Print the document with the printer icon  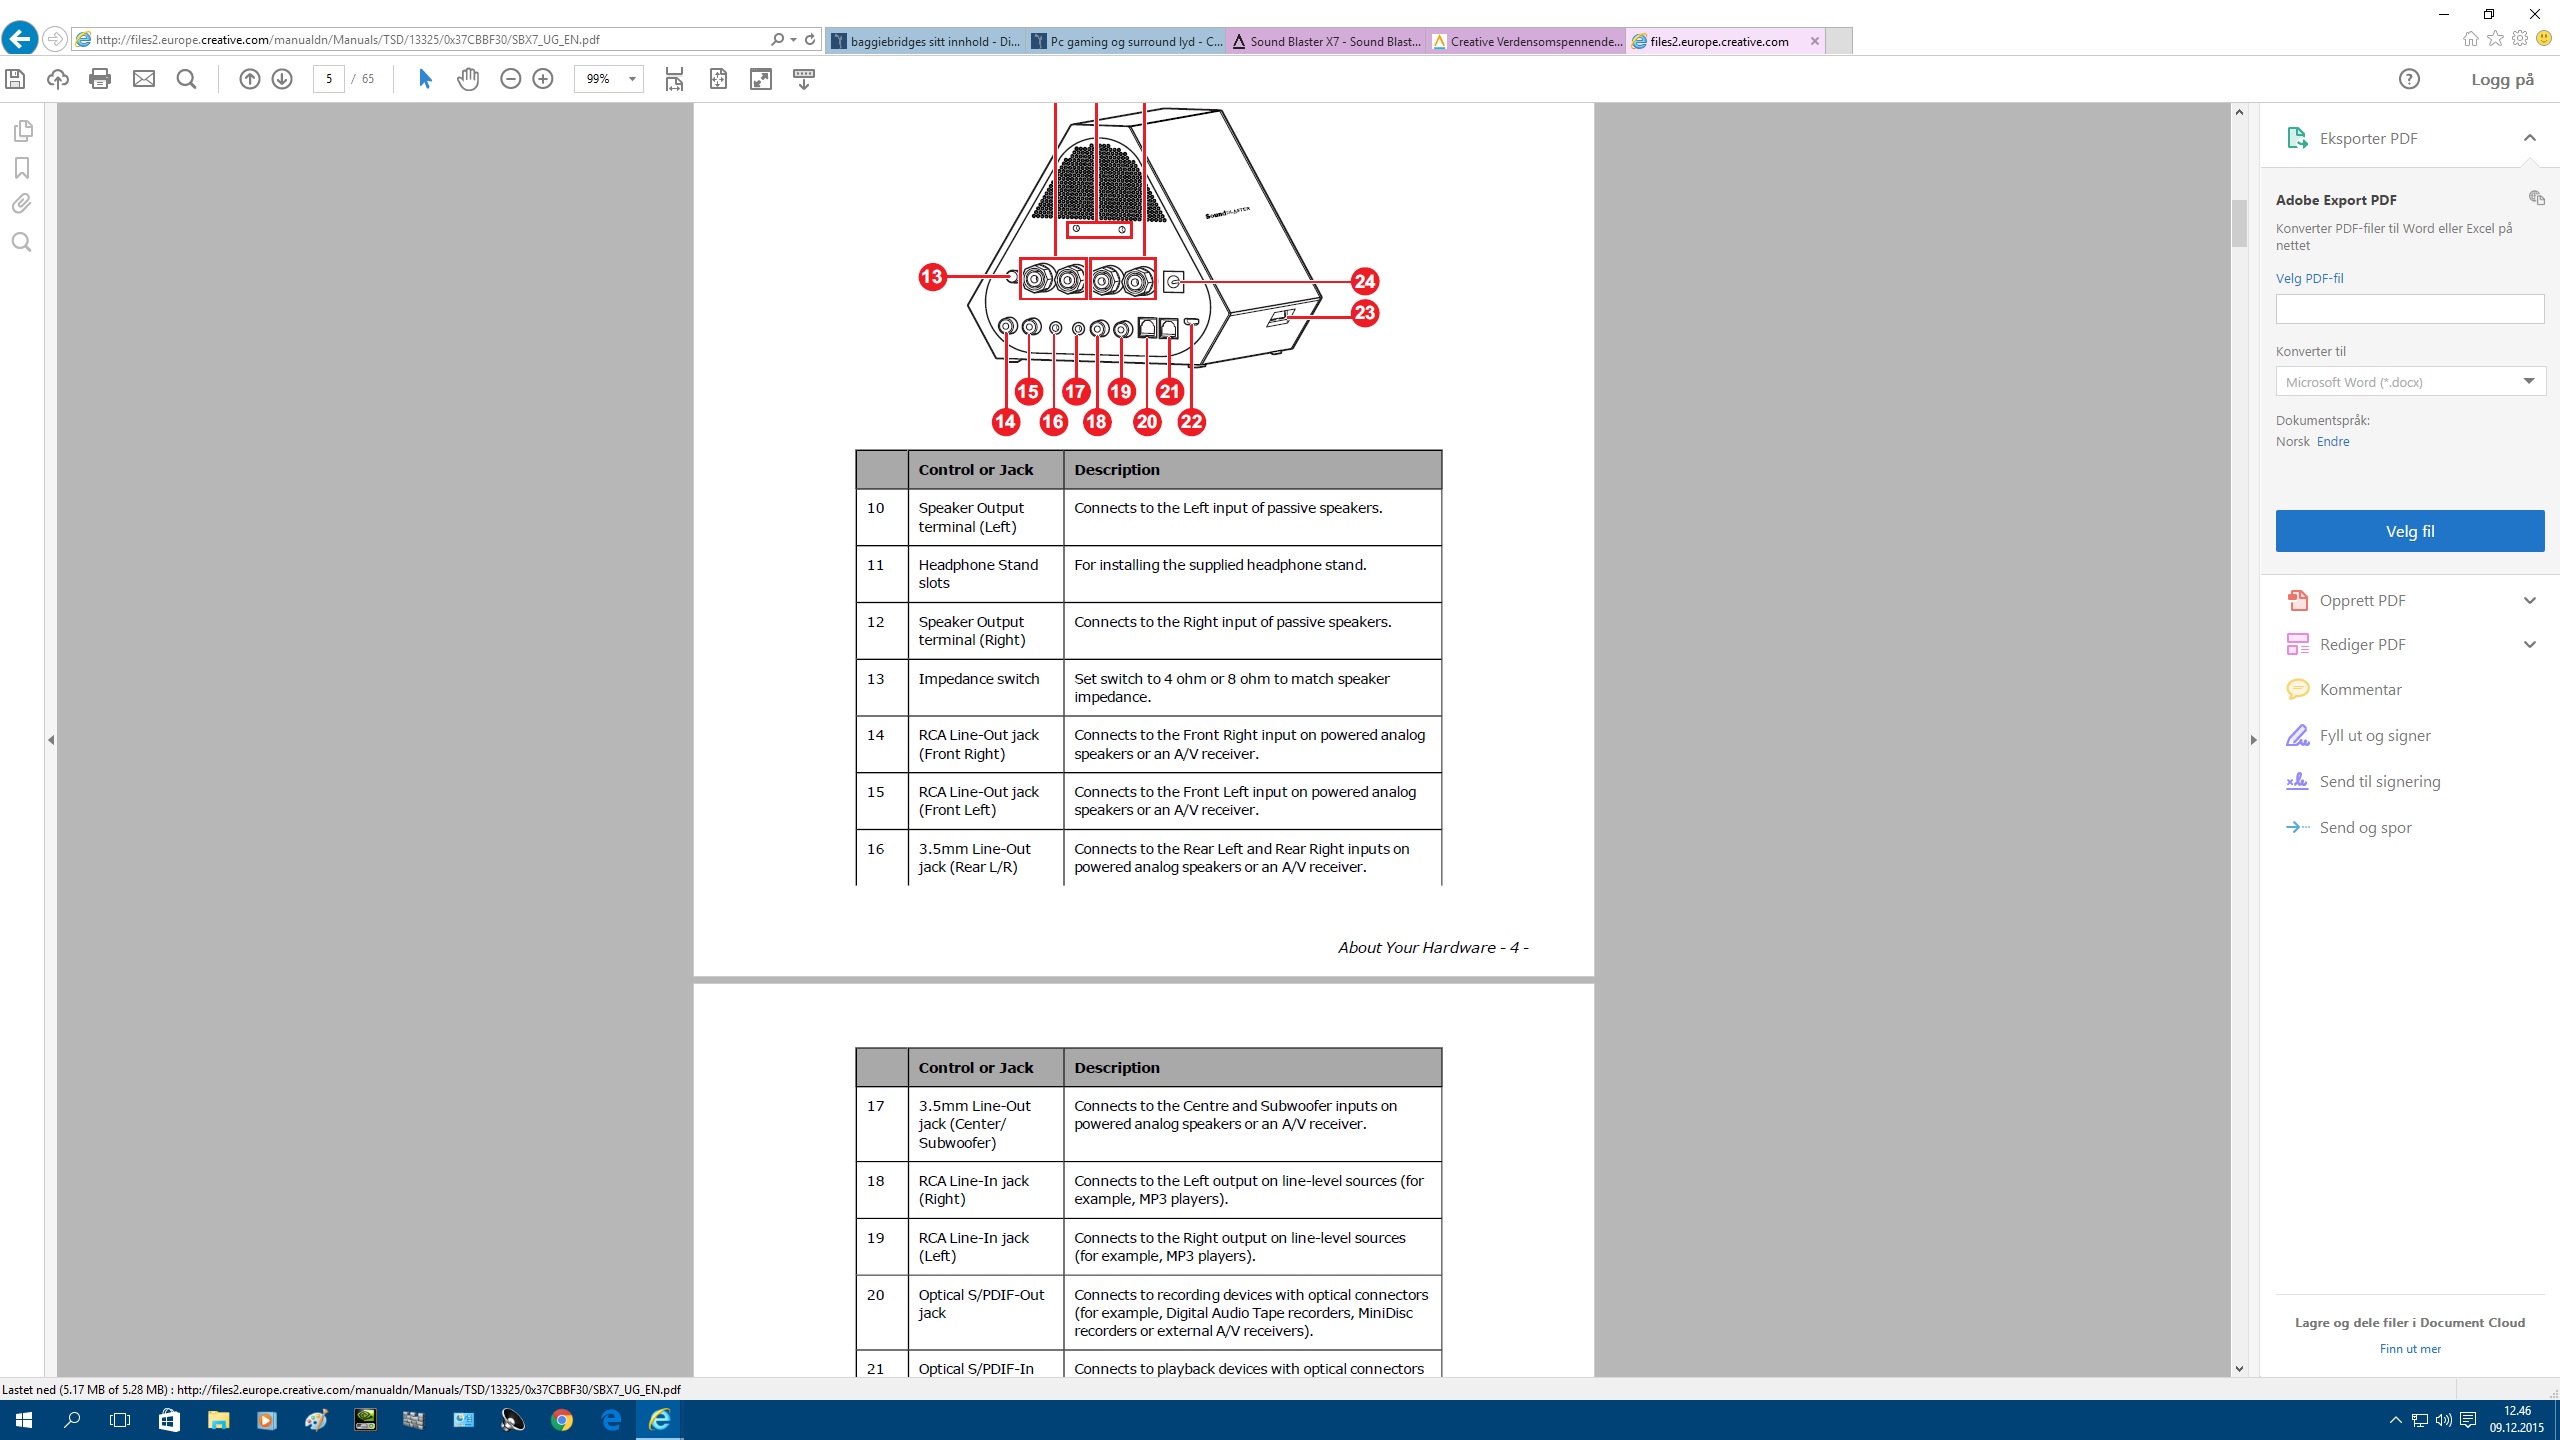(100, 79)
